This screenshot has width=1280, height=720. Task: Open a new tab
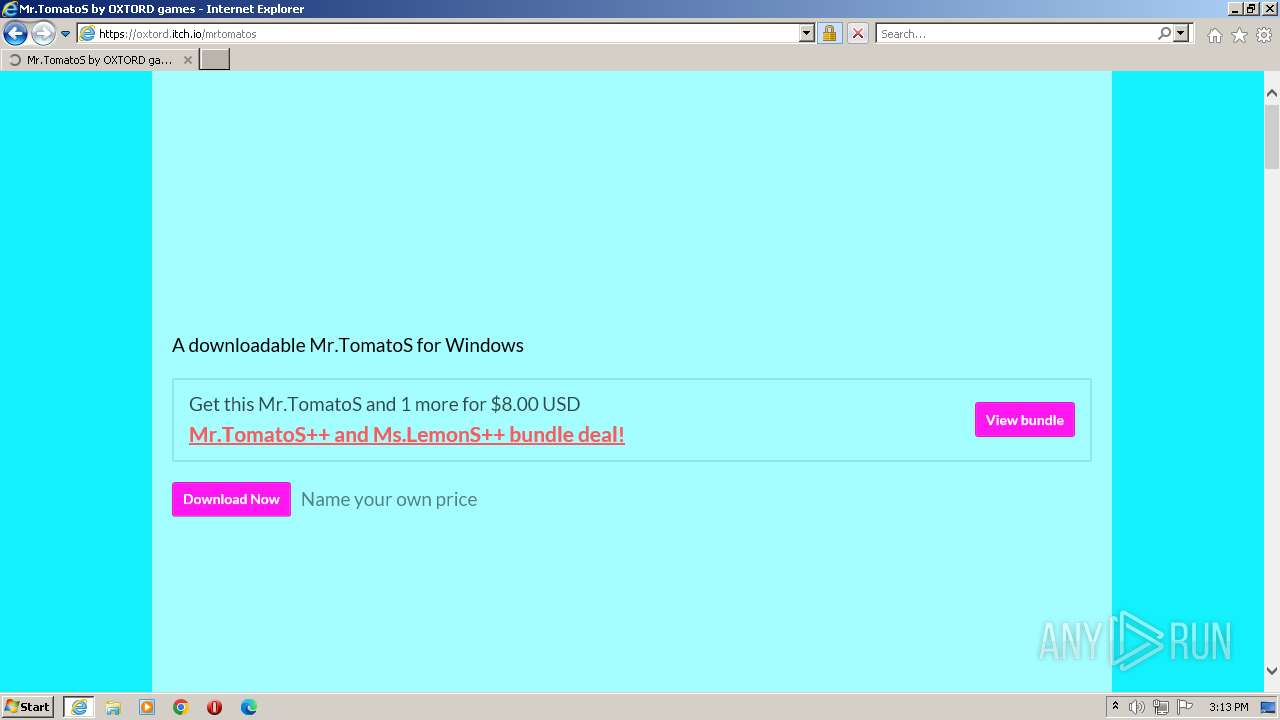click(x=215, y=60)
